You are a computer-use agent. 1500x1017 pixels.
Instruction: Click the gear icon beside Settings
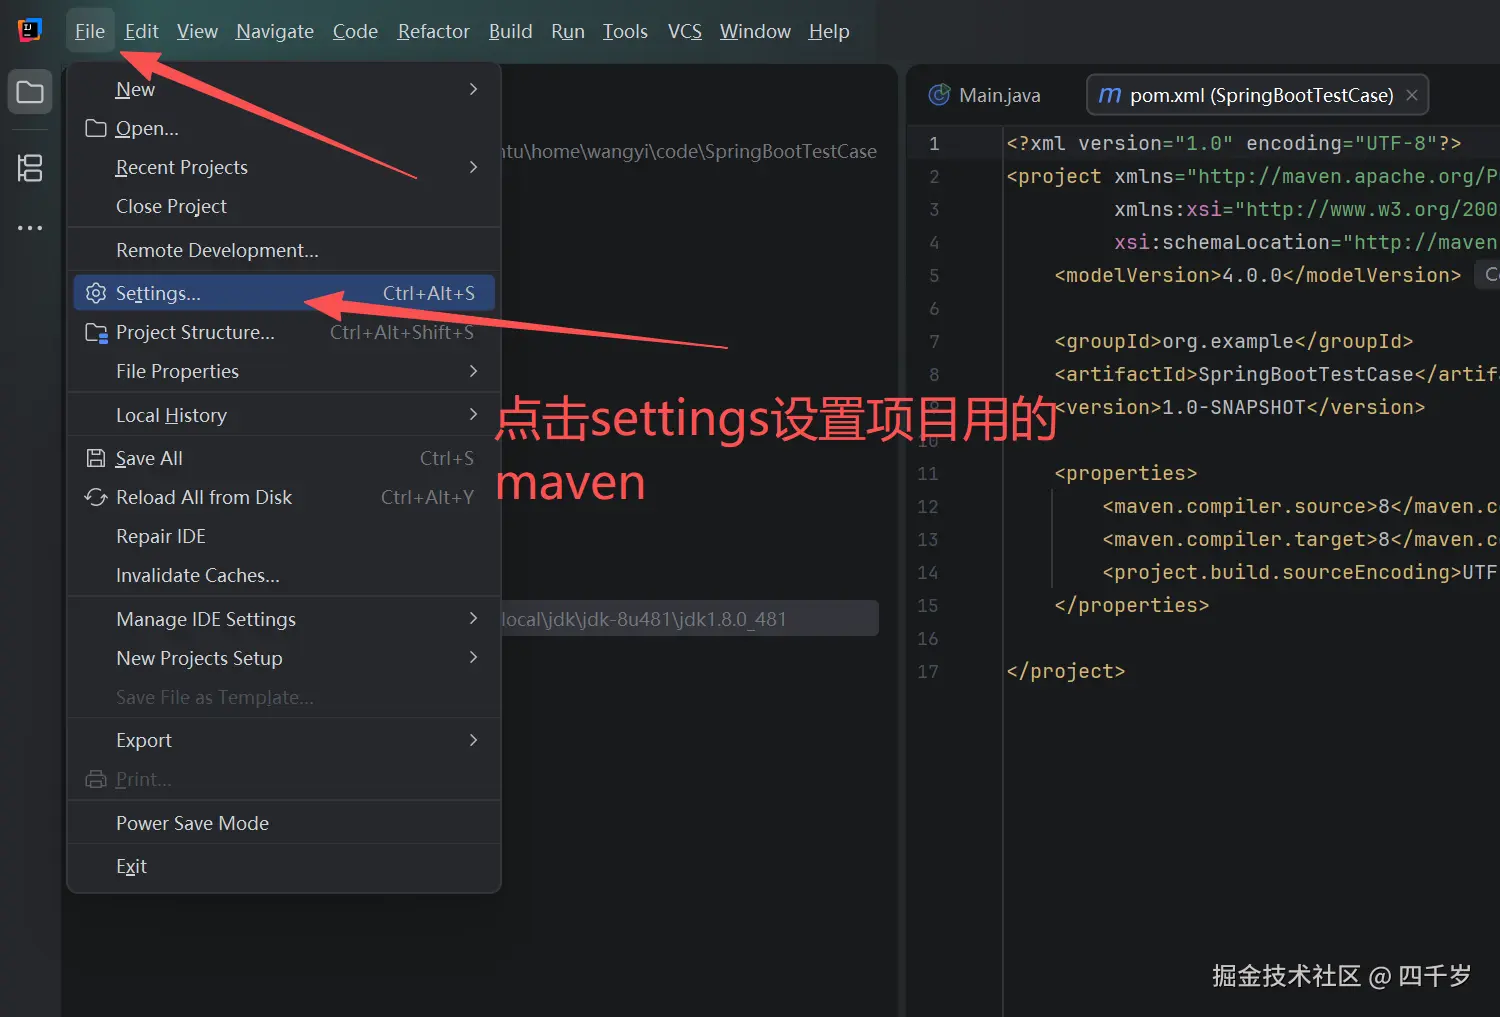click(95, 293)
